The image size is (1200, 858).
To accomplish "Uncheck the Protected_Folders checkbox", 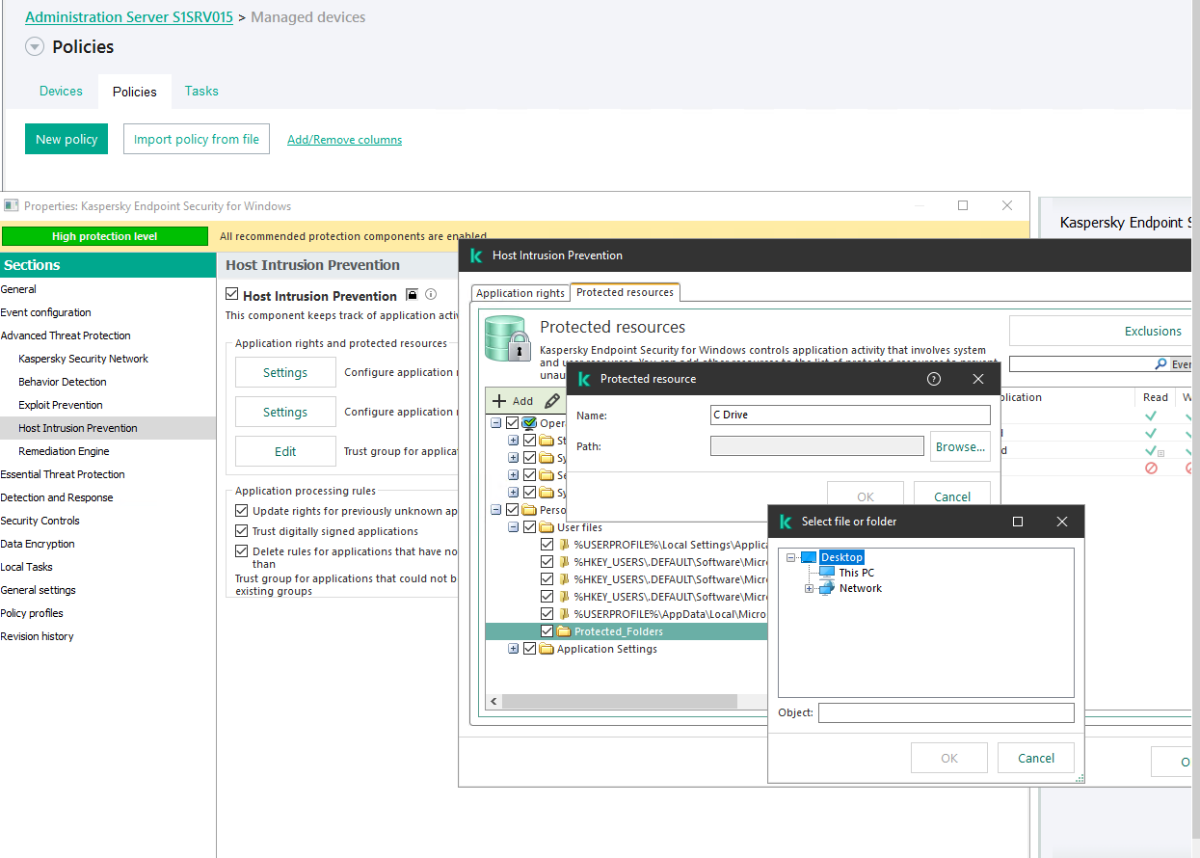I will tap(547, 632).
